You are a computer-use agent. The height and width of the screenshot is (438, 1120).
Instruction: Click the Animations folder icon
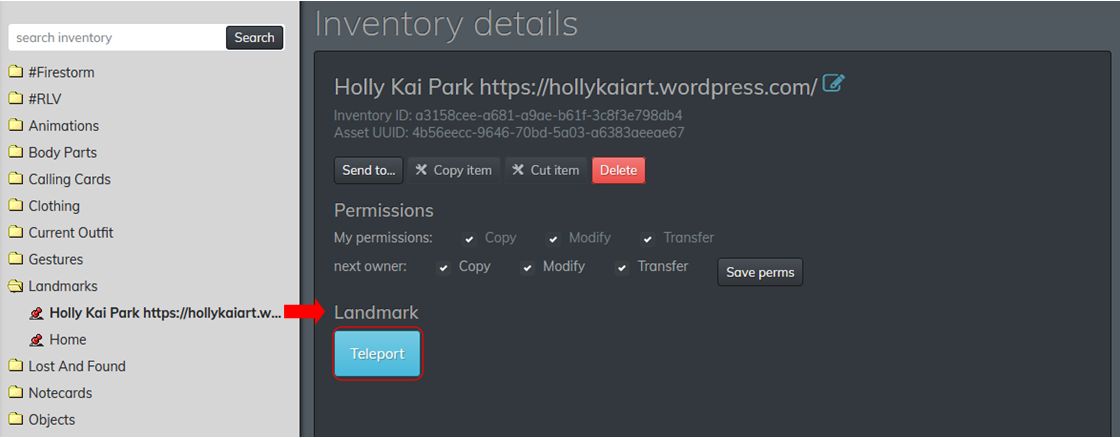pyautogui.click(x=16, y=126)
